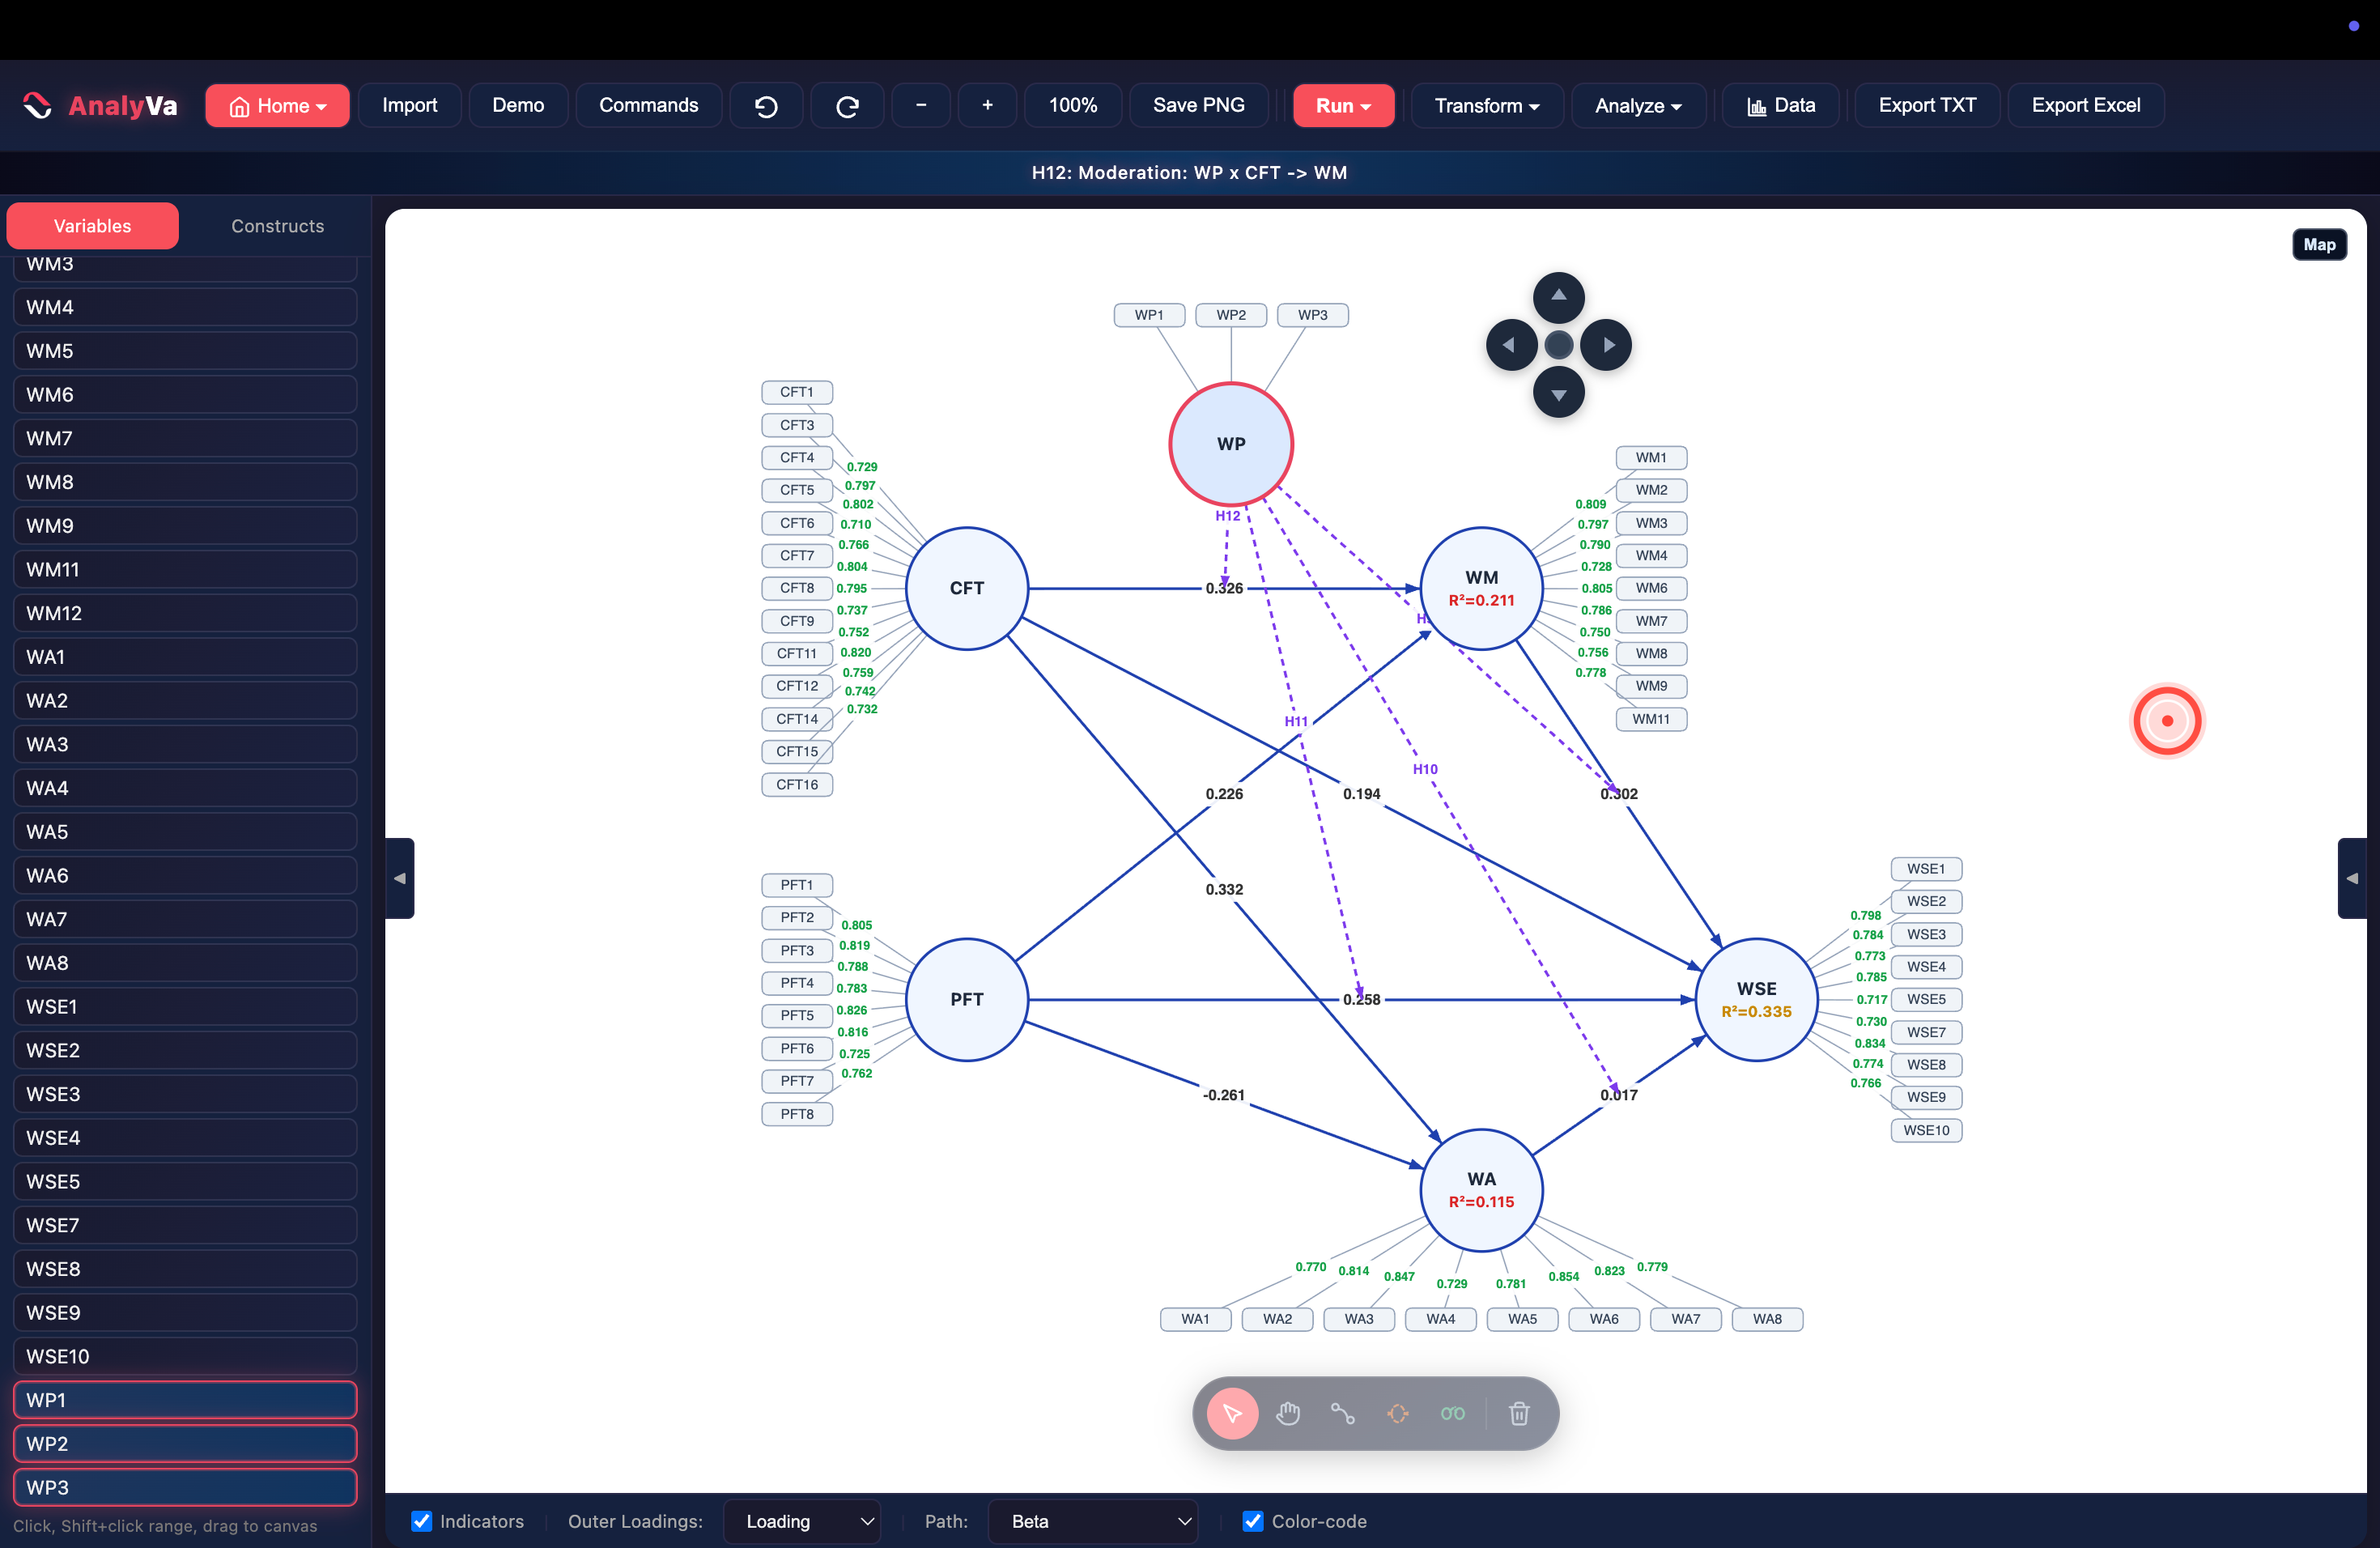Click the H12 moderation label under WP
This screenshot has height=1548, width=2380.
pos(1228,516)
